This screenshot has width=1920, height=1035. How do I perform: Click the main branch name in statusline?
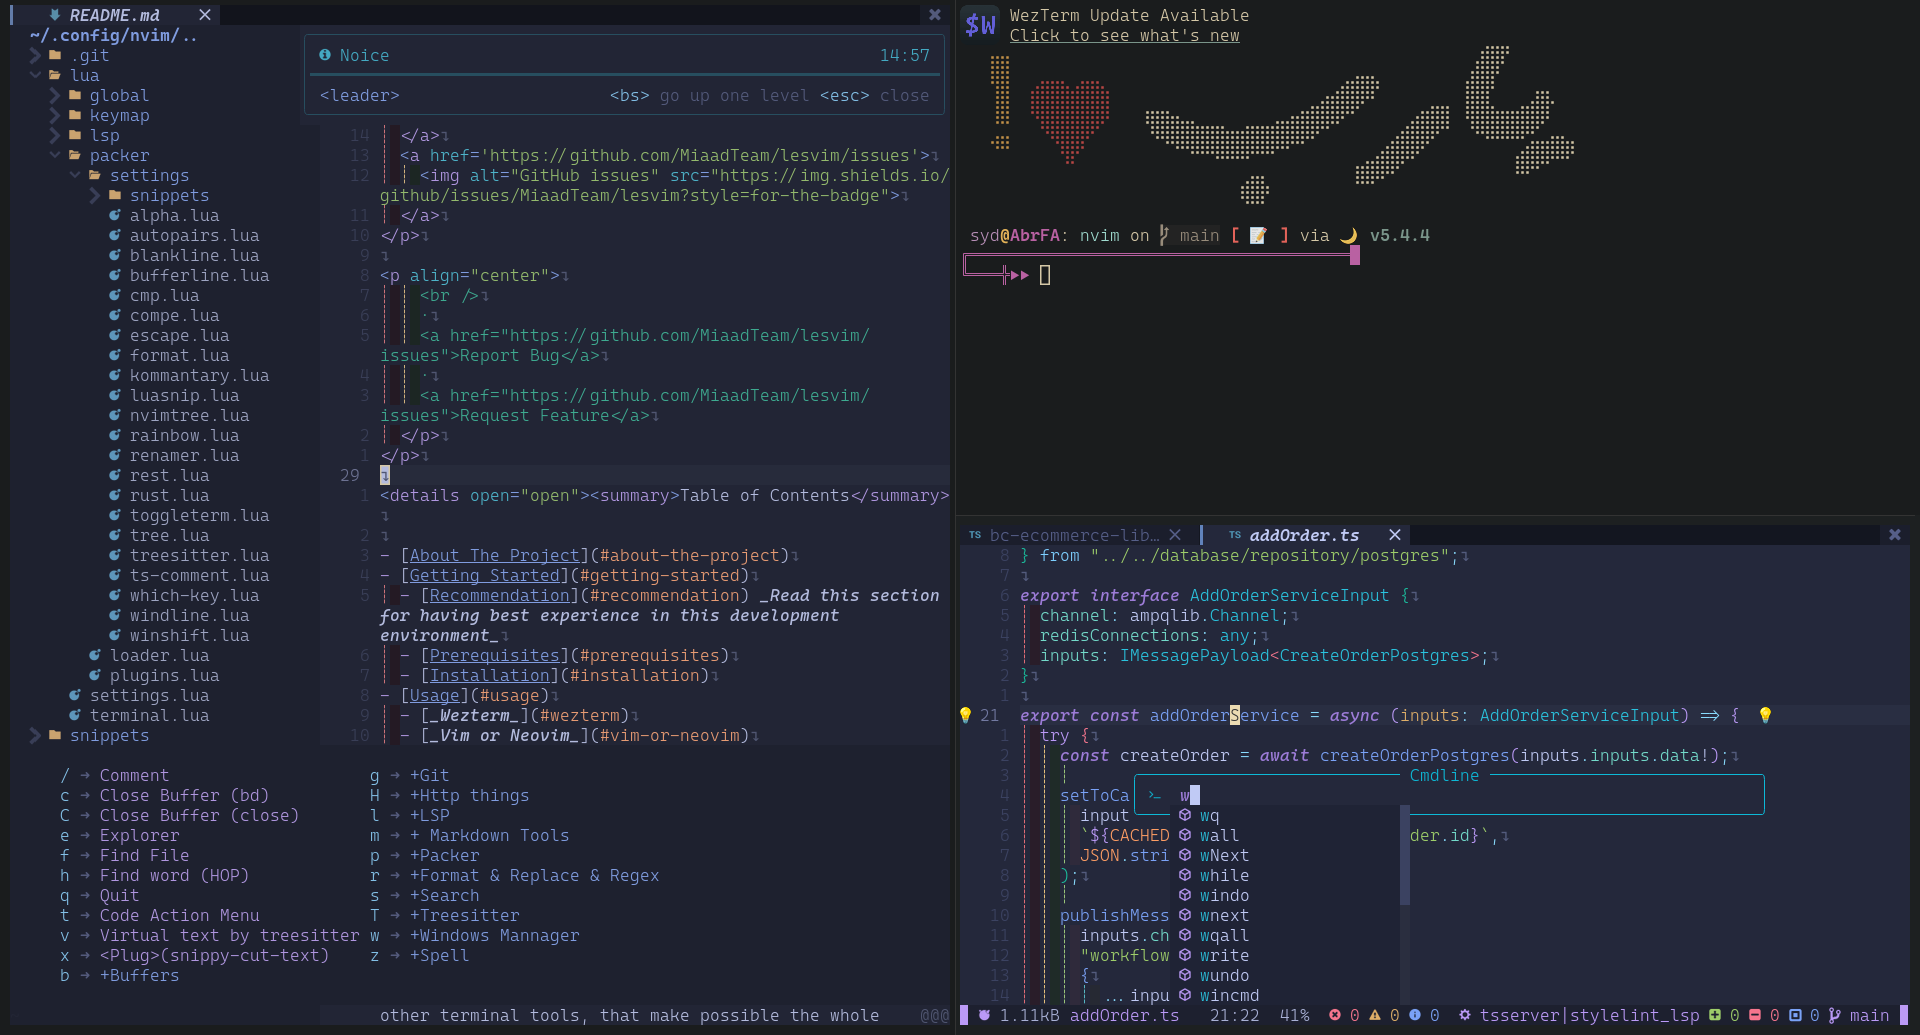[1869, 1015]
